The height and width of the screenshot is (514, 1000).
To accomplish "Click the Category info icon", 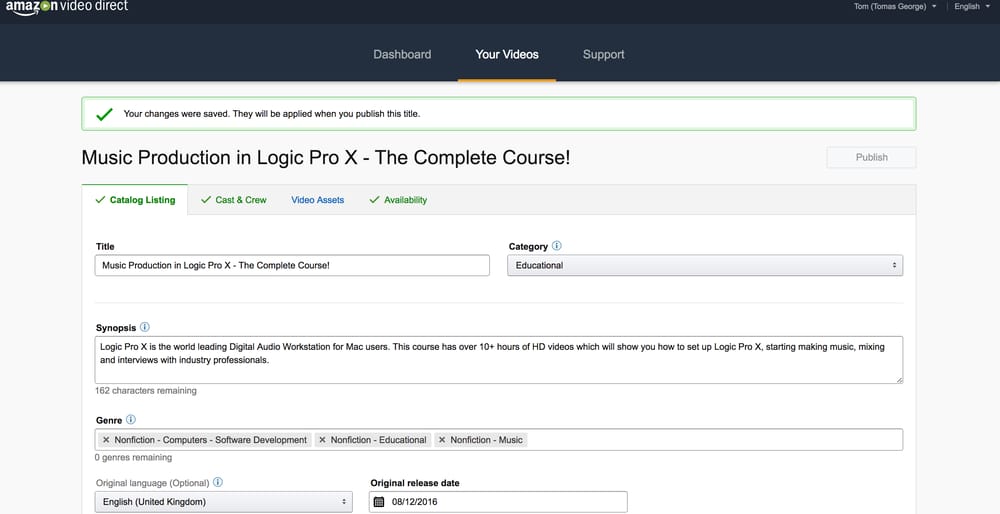I will point(557,246).
